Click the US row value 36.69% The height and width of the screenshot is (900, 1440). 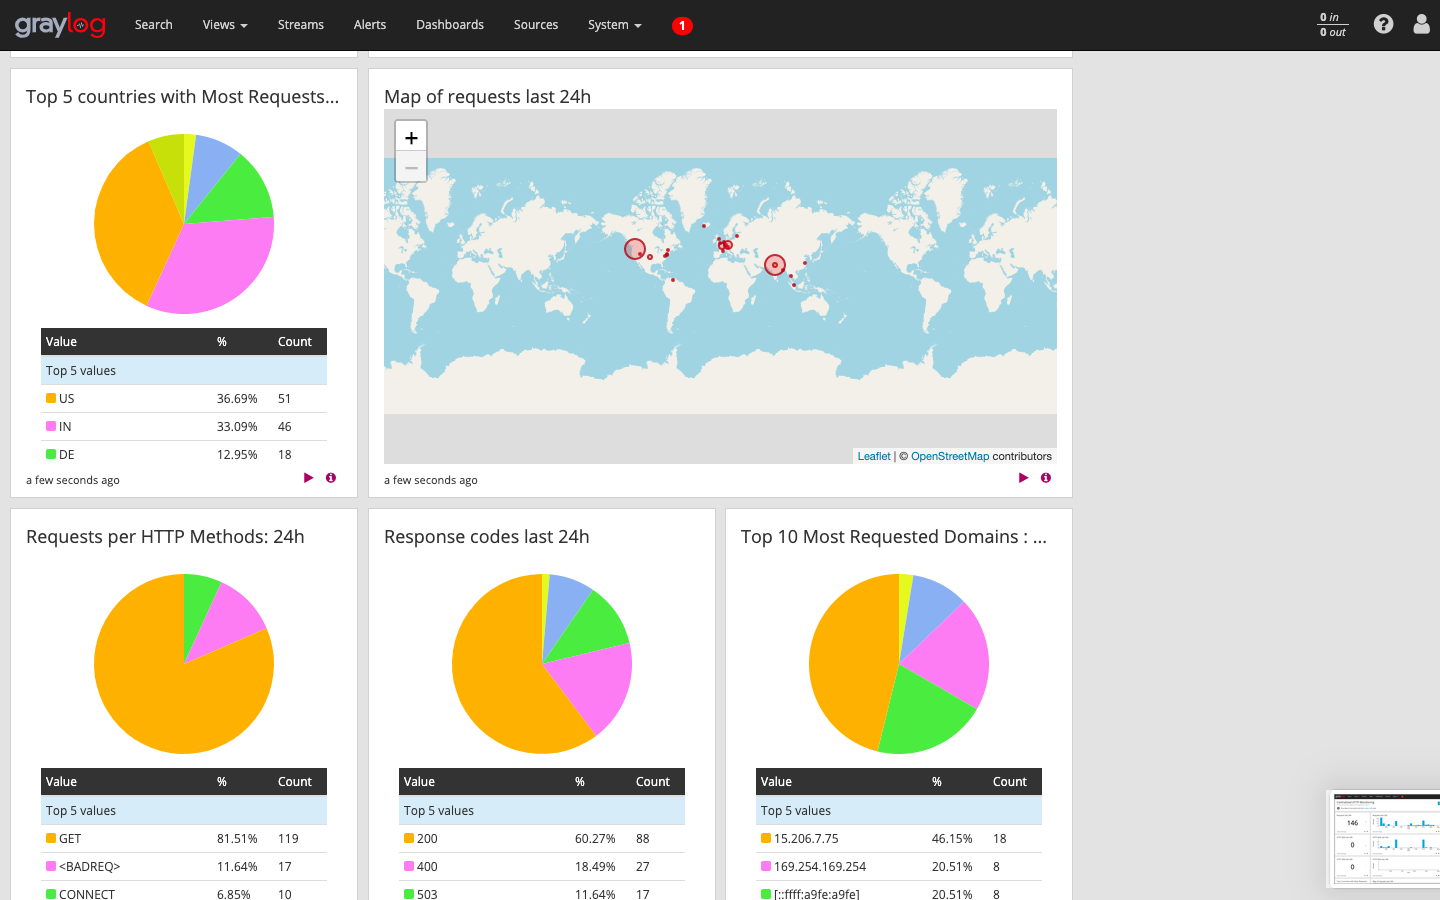[x=237, y=398]
